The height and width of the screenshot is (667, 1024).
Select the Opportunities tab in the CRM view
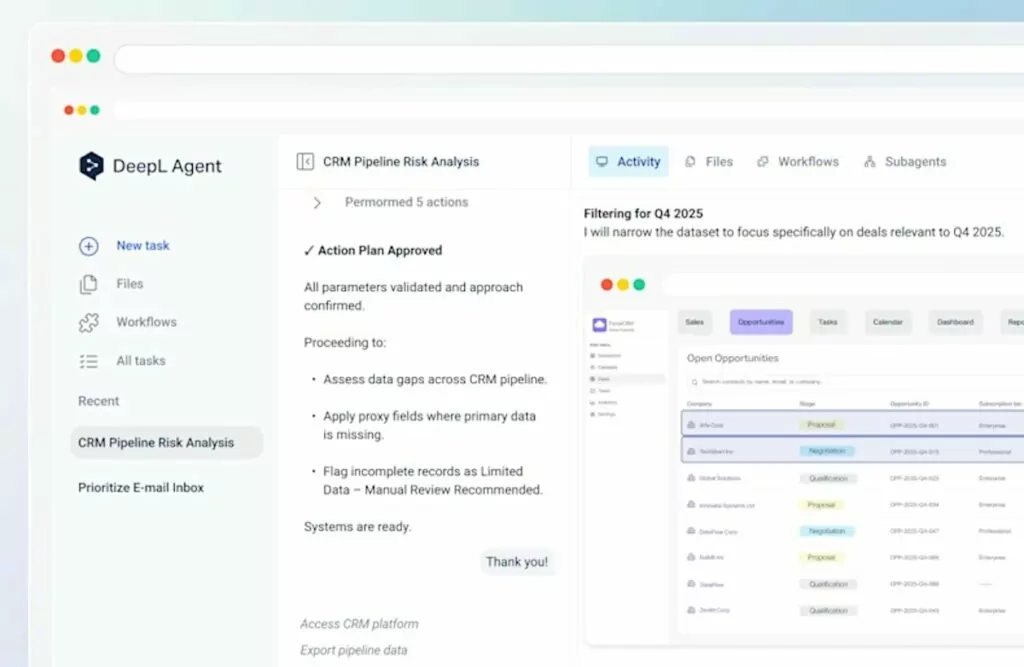761,322
